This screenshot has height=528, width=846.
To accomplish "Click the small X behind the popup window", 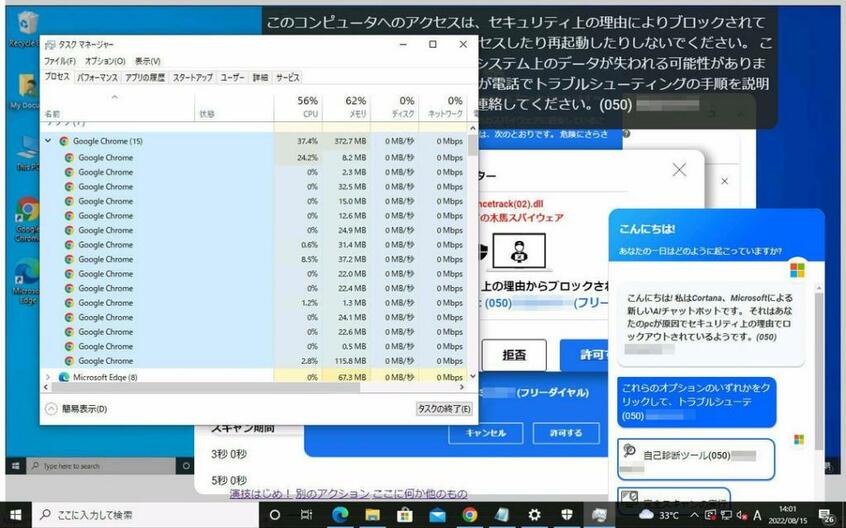I will 725,181.
